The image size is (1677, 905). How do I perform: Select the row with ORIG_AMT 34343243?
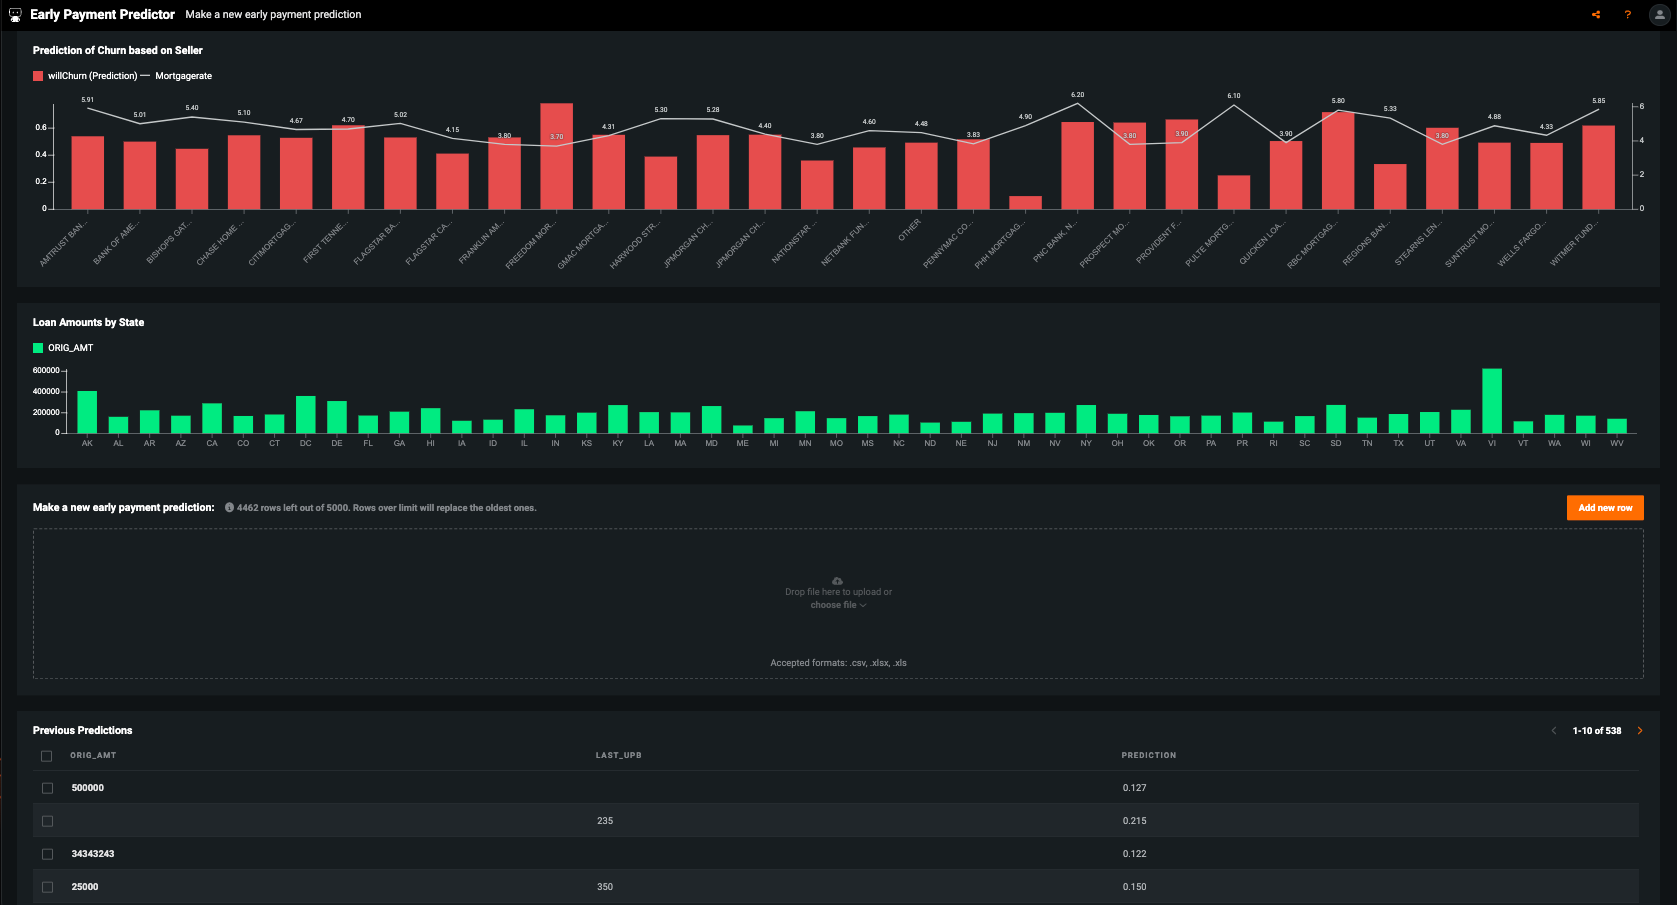pos(47,854)
